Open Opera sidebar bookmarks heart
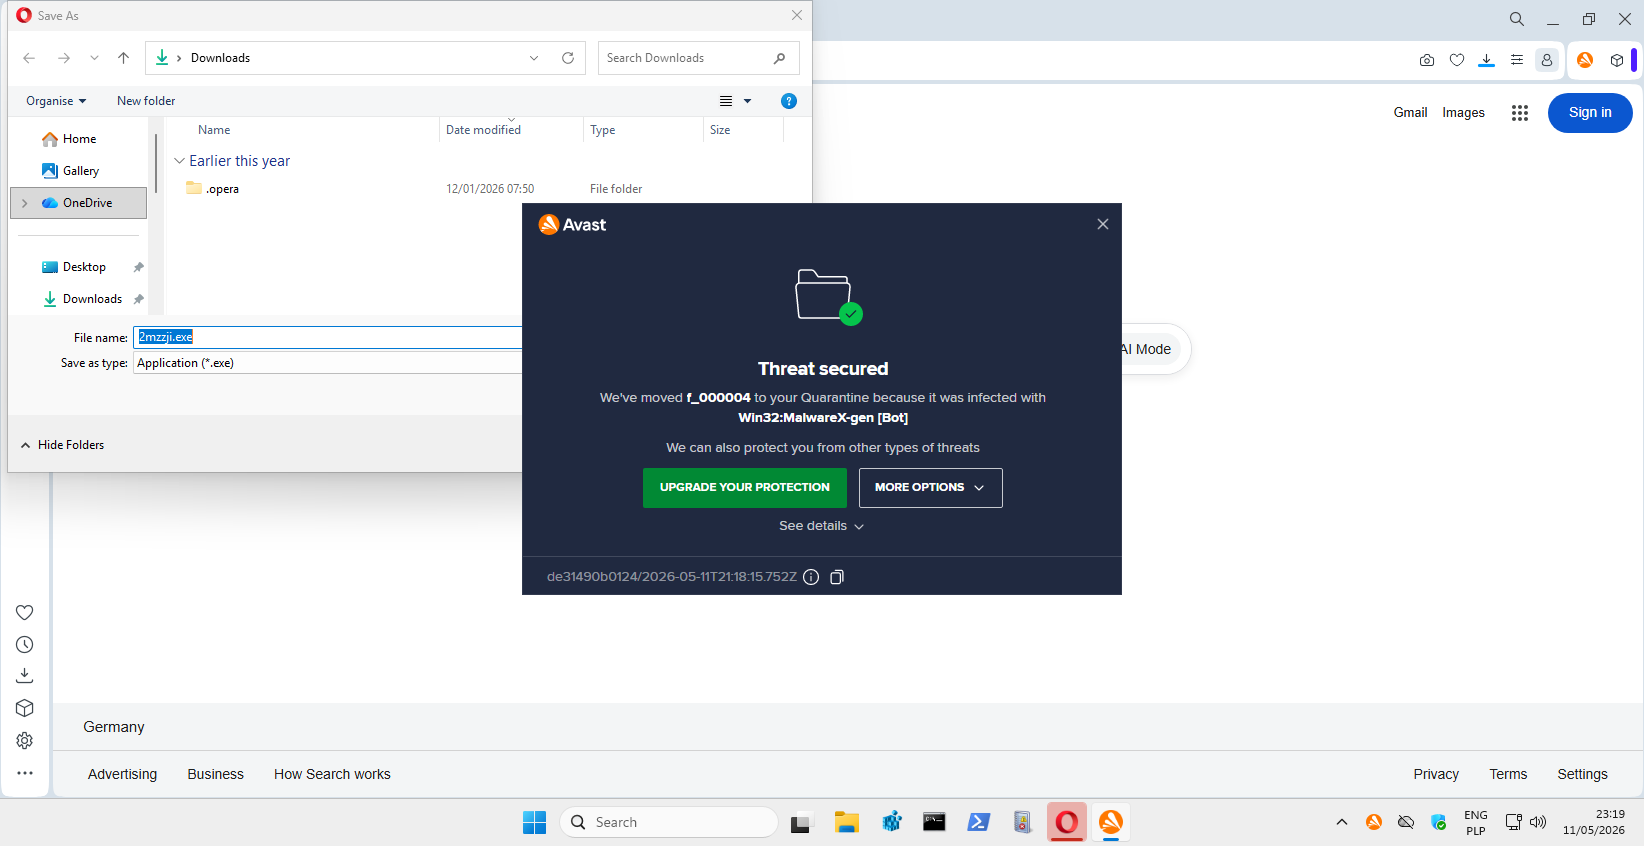Screen dimensions: 1644x846 tap(25, 613)
